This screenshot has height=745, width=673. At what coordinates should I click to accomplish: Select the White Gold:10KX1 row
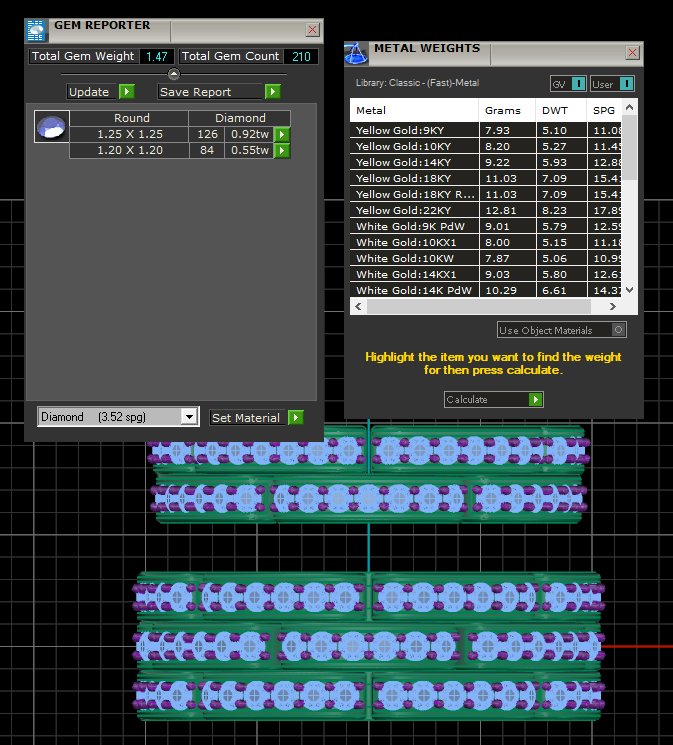[x=486, y=242]
